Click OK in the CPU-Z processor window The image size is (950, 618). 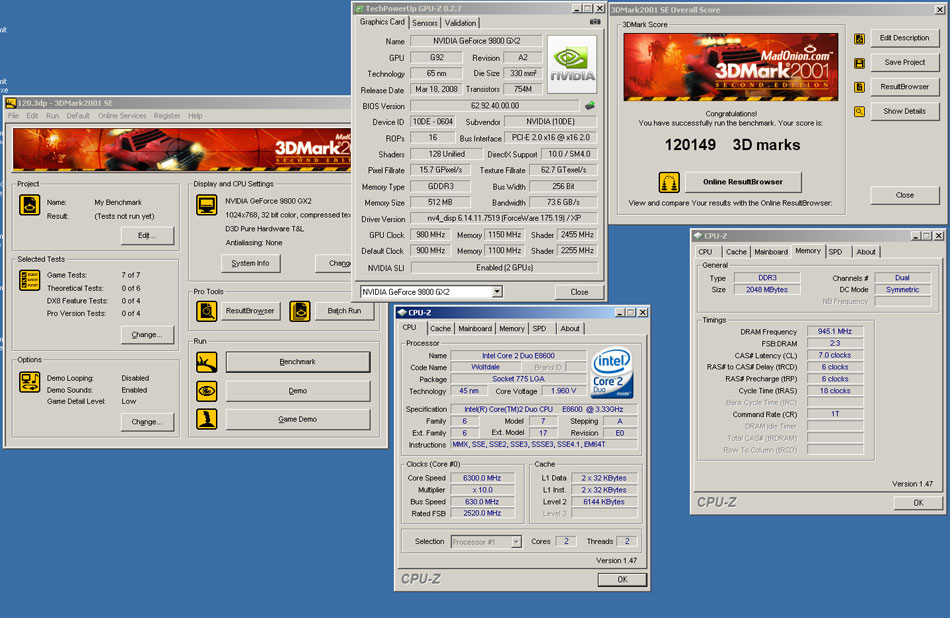(x=622, y=580)
